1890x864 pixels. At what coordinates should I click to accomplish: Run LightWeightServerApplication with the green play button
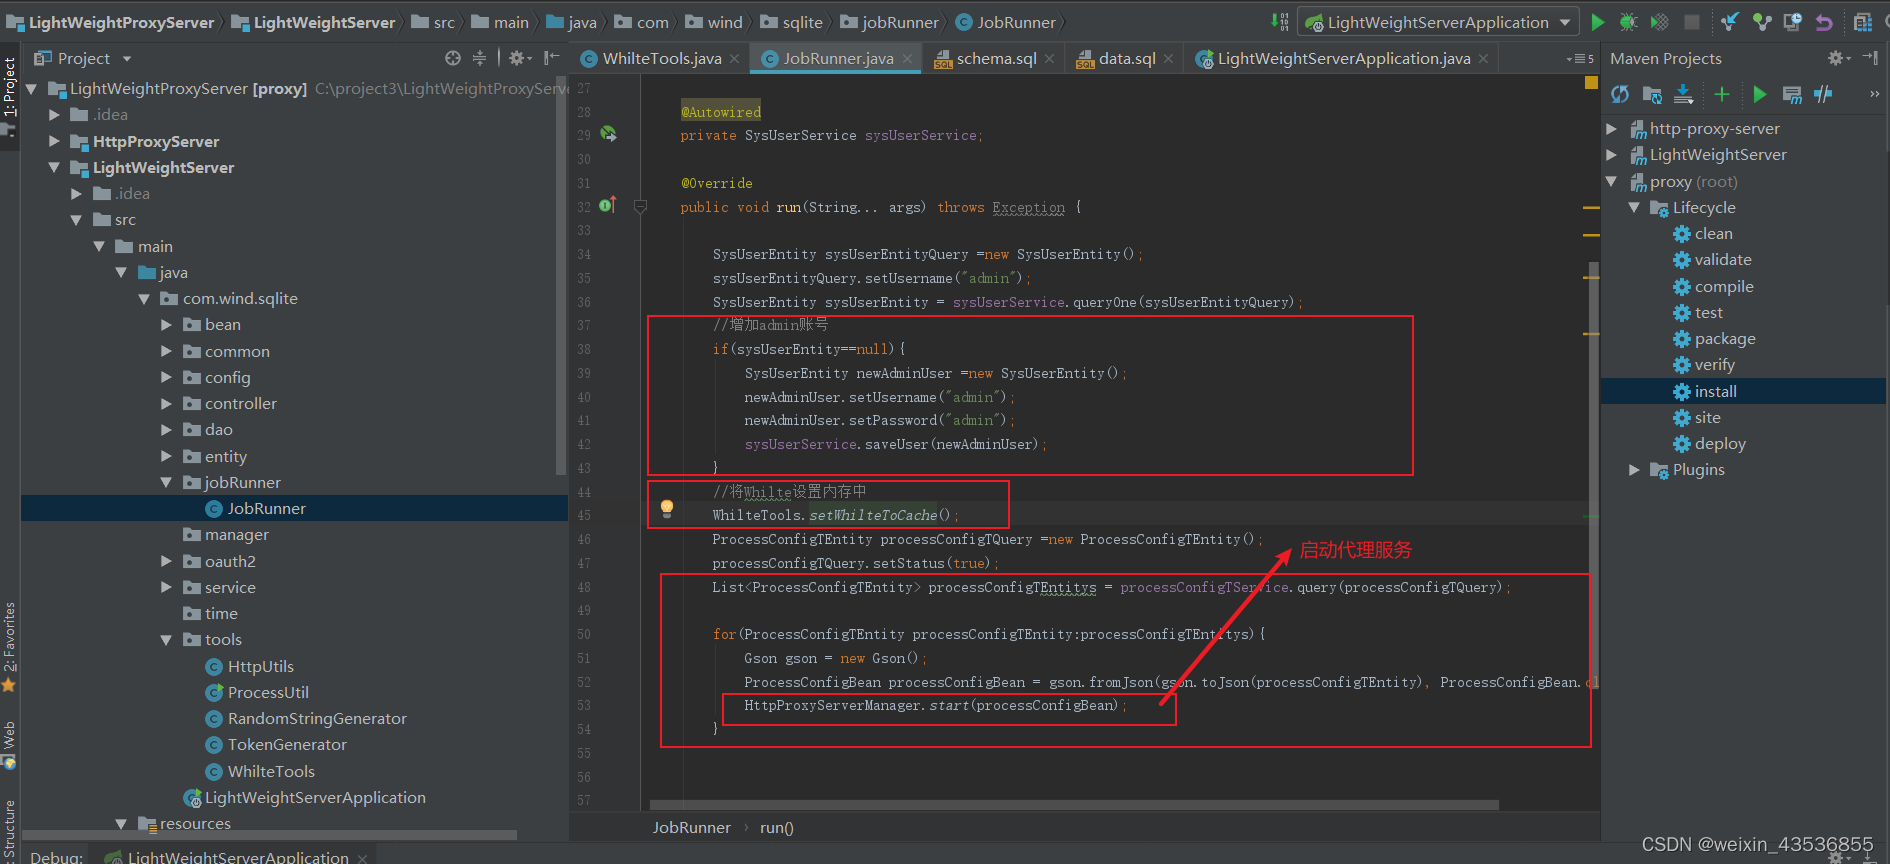click(x=1598, y=22)
